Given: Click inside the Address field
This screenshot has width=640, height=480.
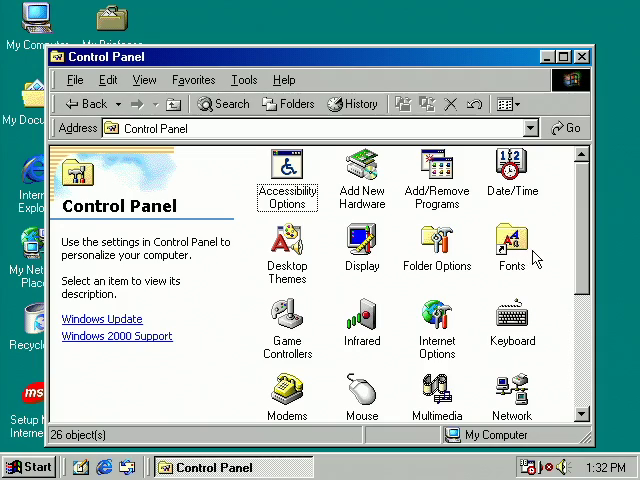Looking at the screenshot, I should click(312, 129).
